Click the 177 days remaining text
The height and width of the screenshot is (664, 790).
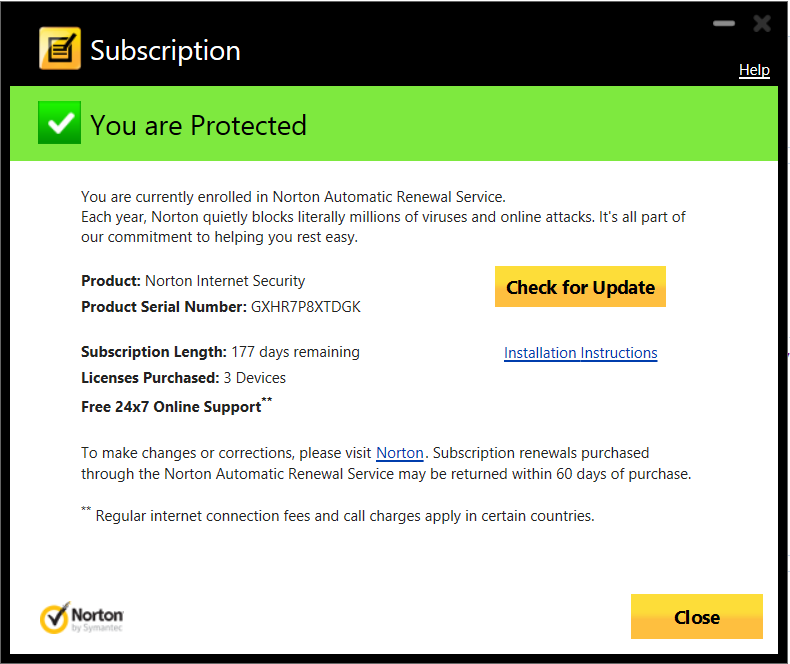click(295, 352)
